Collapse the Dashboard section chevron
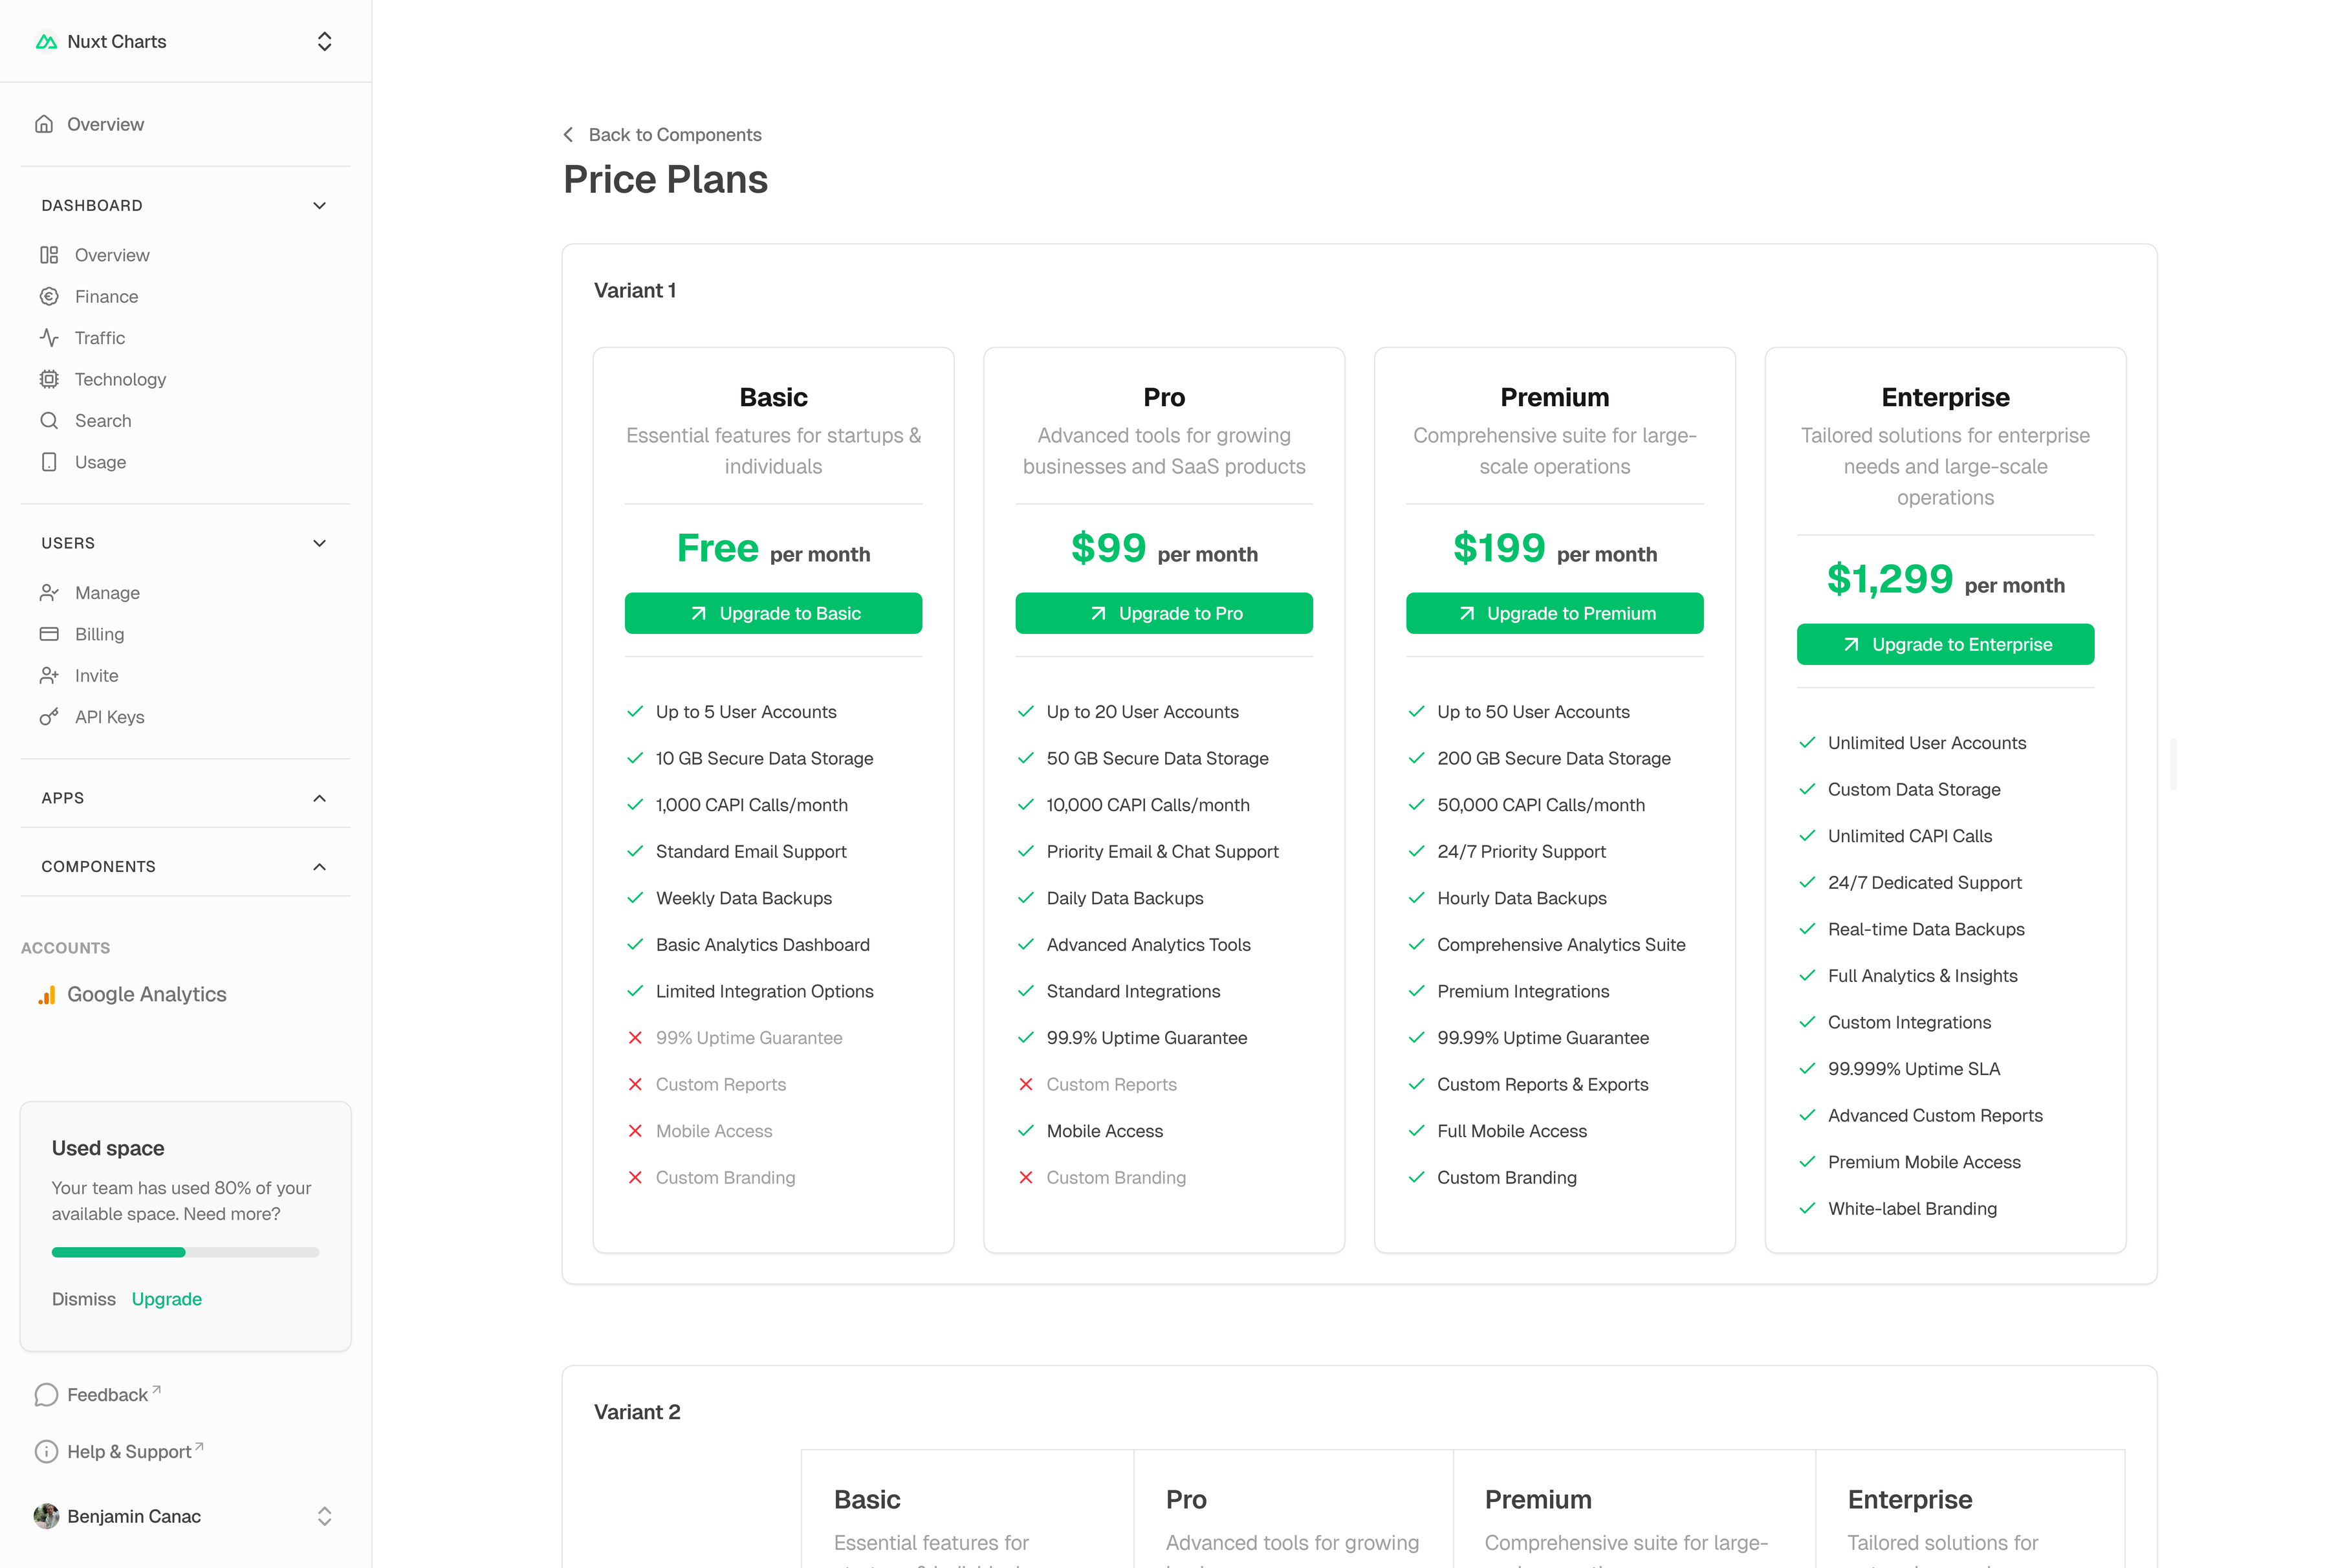The height and width of the screenshot is (1568, 2347). point(319,206)
